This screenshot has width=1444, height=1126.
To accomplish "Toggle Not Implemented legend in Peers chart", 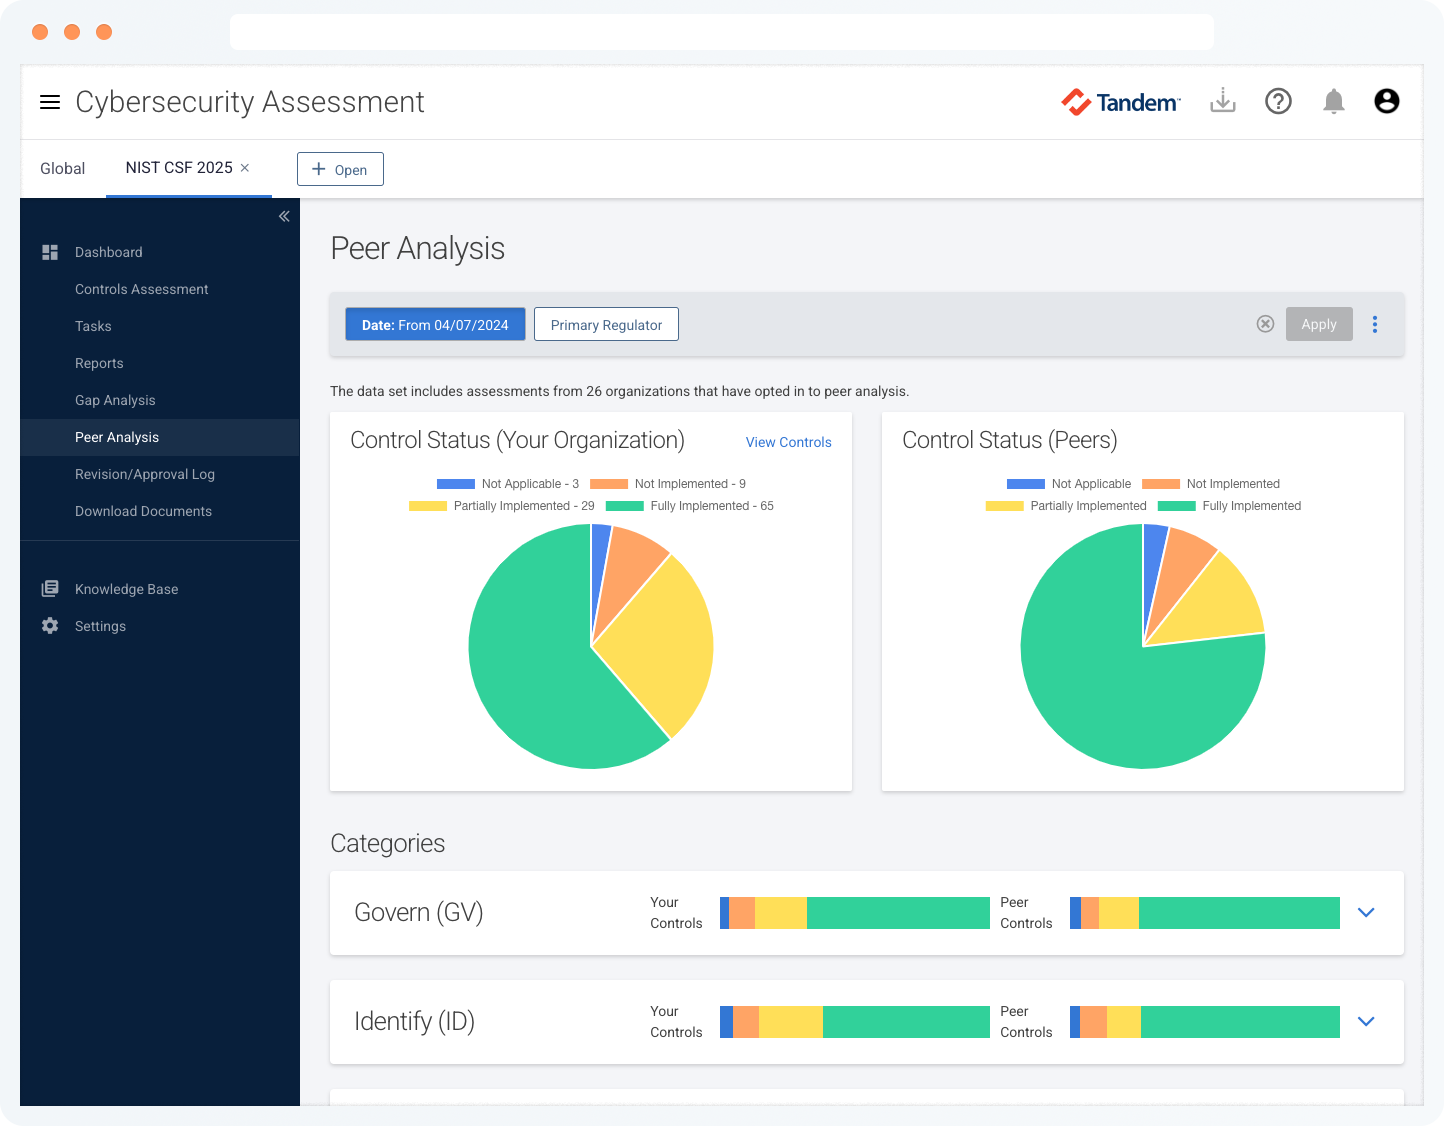I will [1211, 484].
